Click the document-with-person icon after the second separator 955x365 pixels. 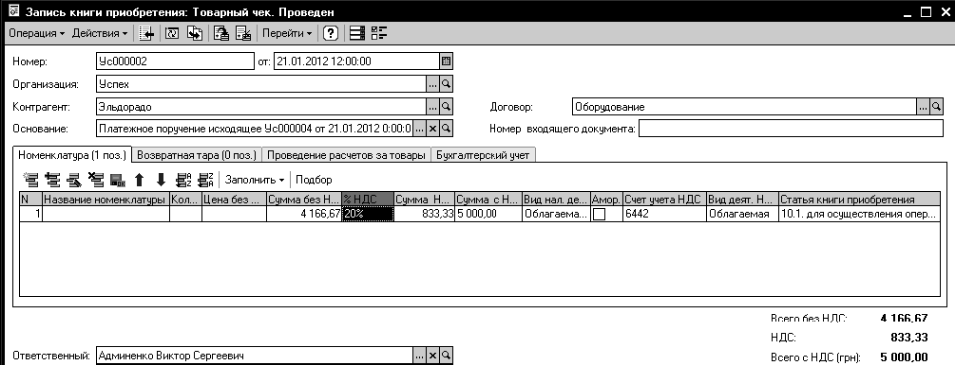tap(221, 34)
